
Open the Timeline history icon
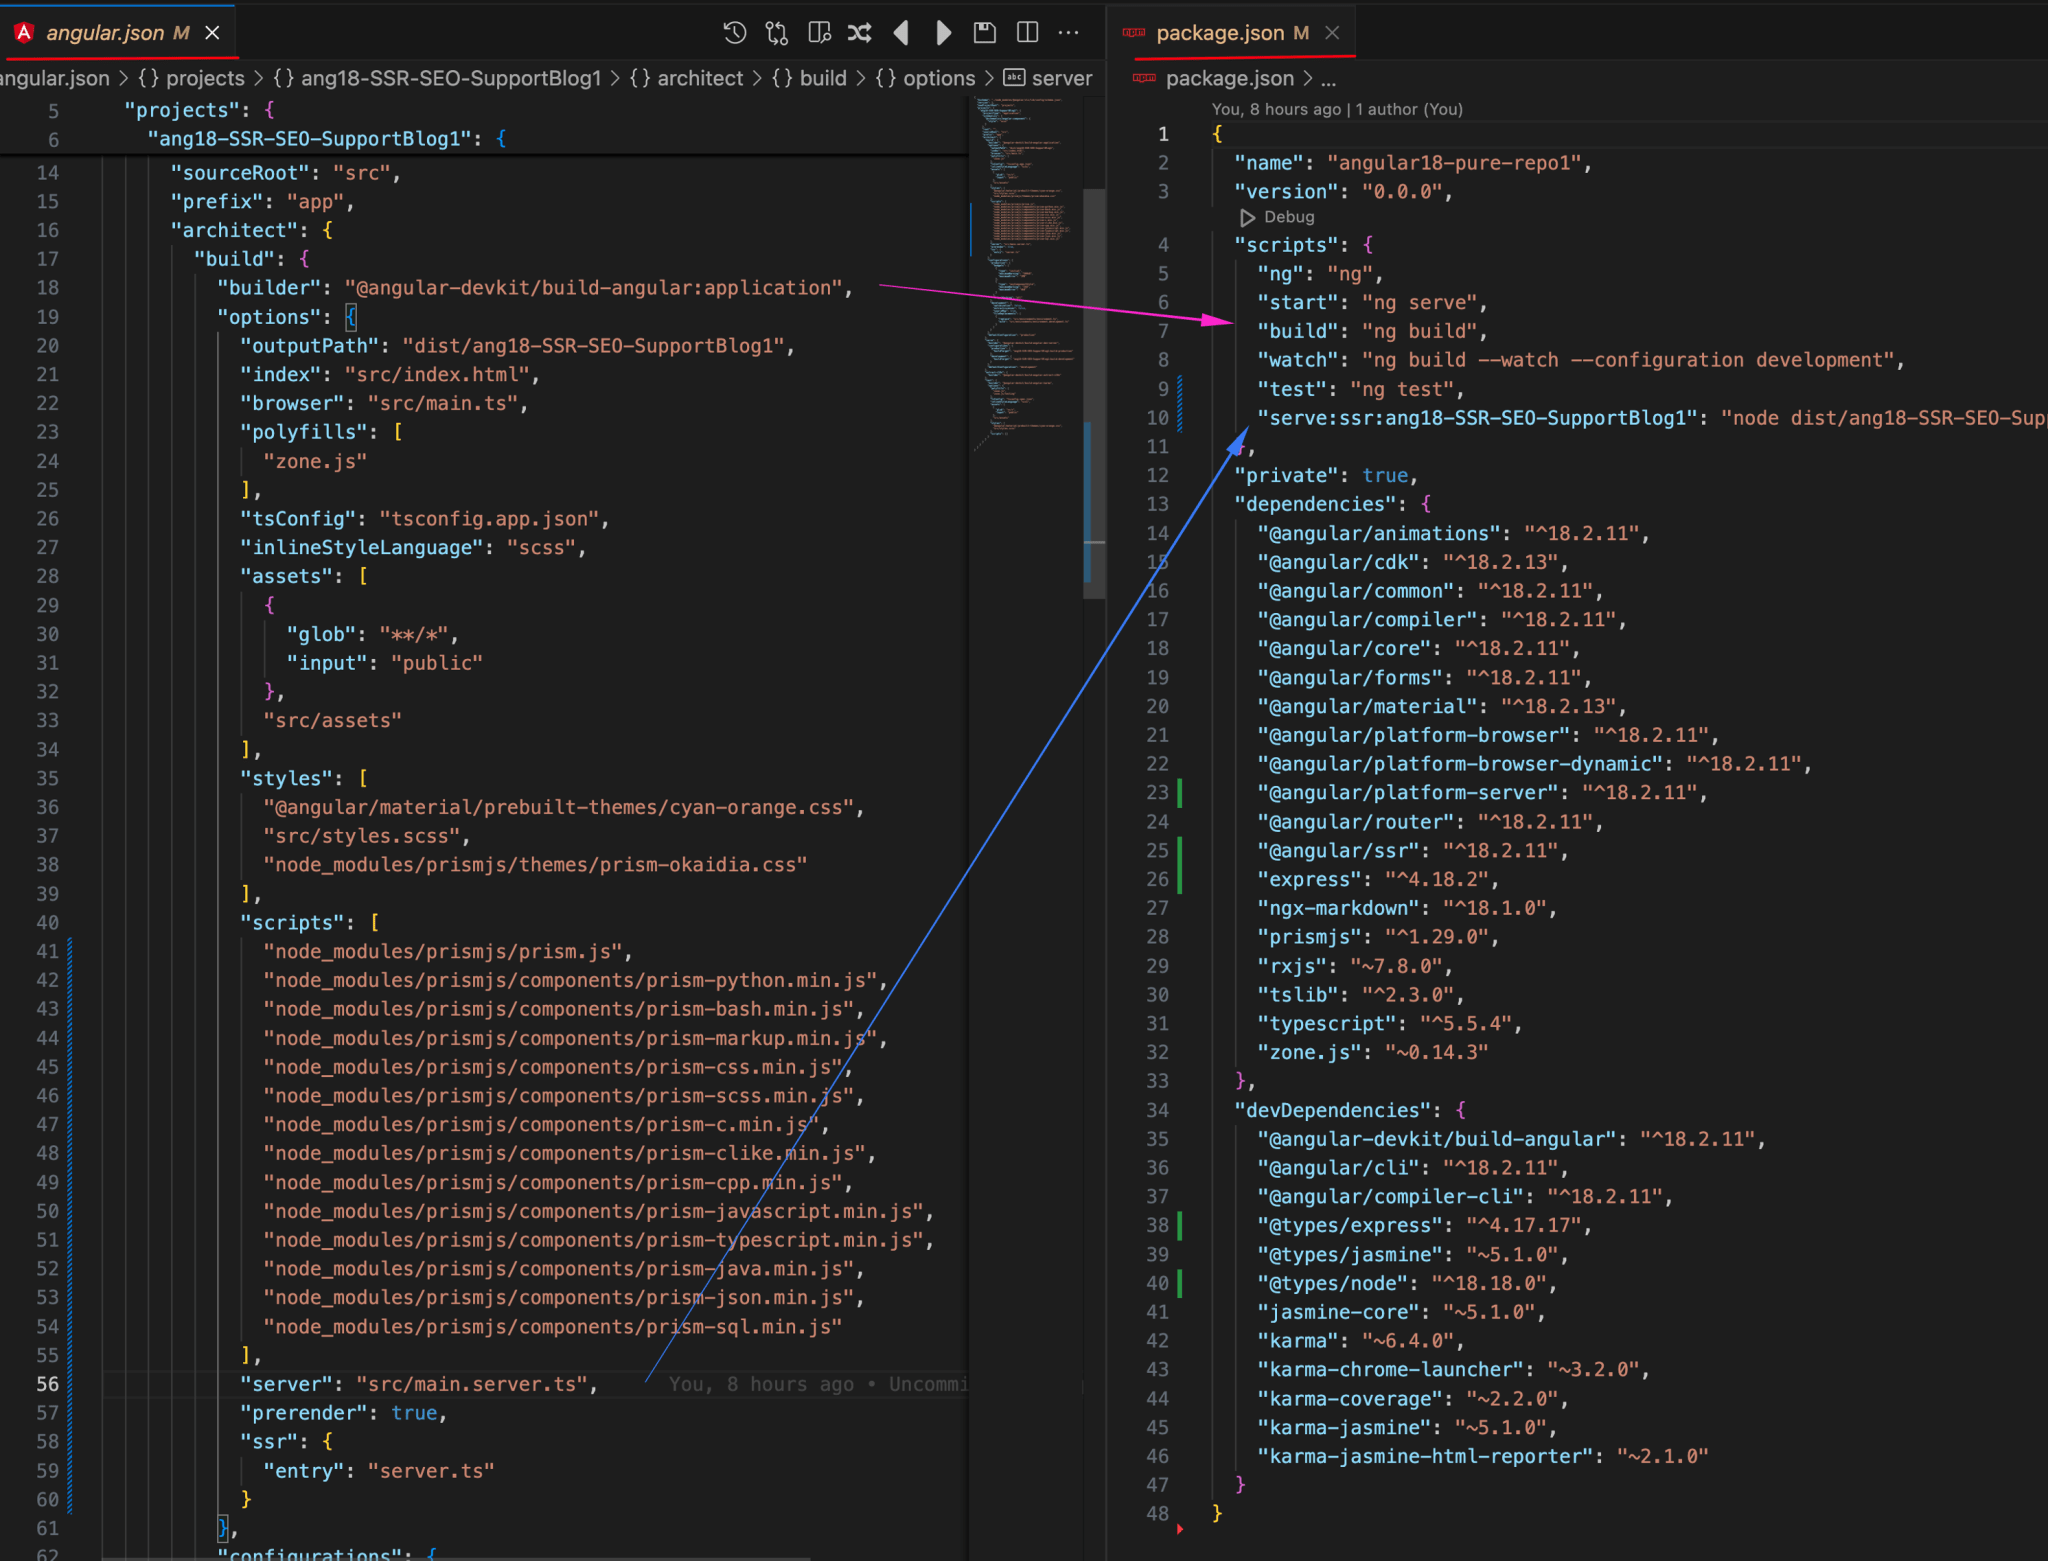[x=735, y=32]
